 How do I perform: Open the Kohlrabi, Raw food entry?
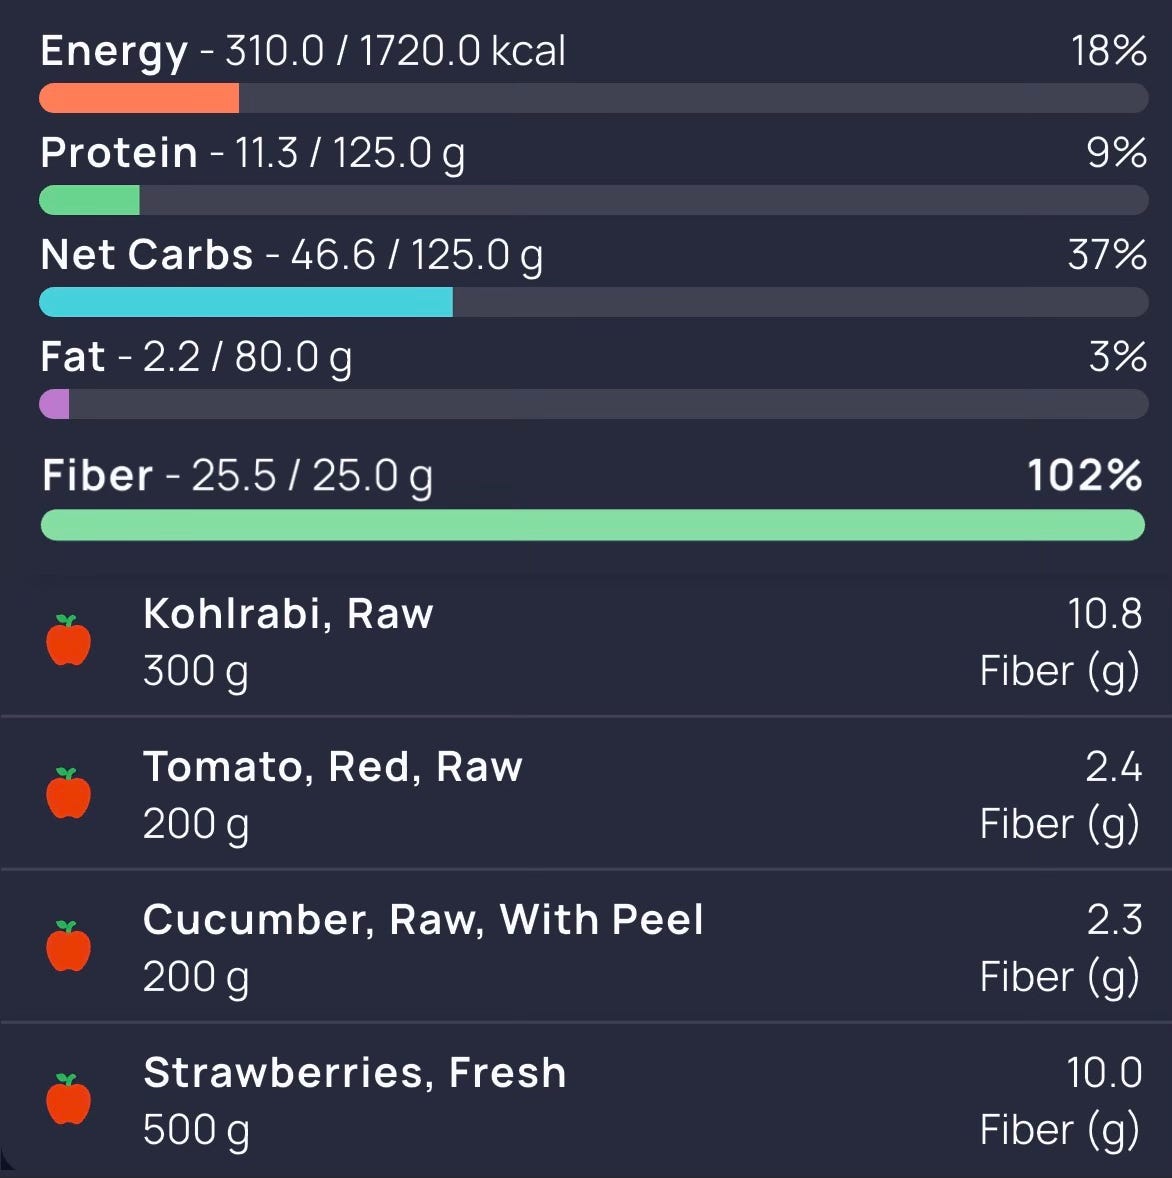[586, 642]
